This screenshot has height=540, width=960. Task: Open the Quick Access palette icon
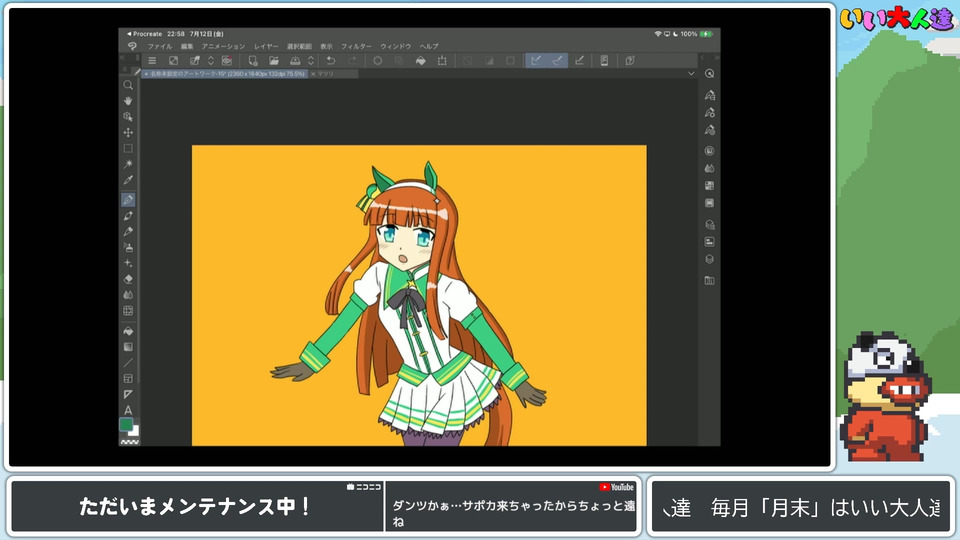pos(710,73)
